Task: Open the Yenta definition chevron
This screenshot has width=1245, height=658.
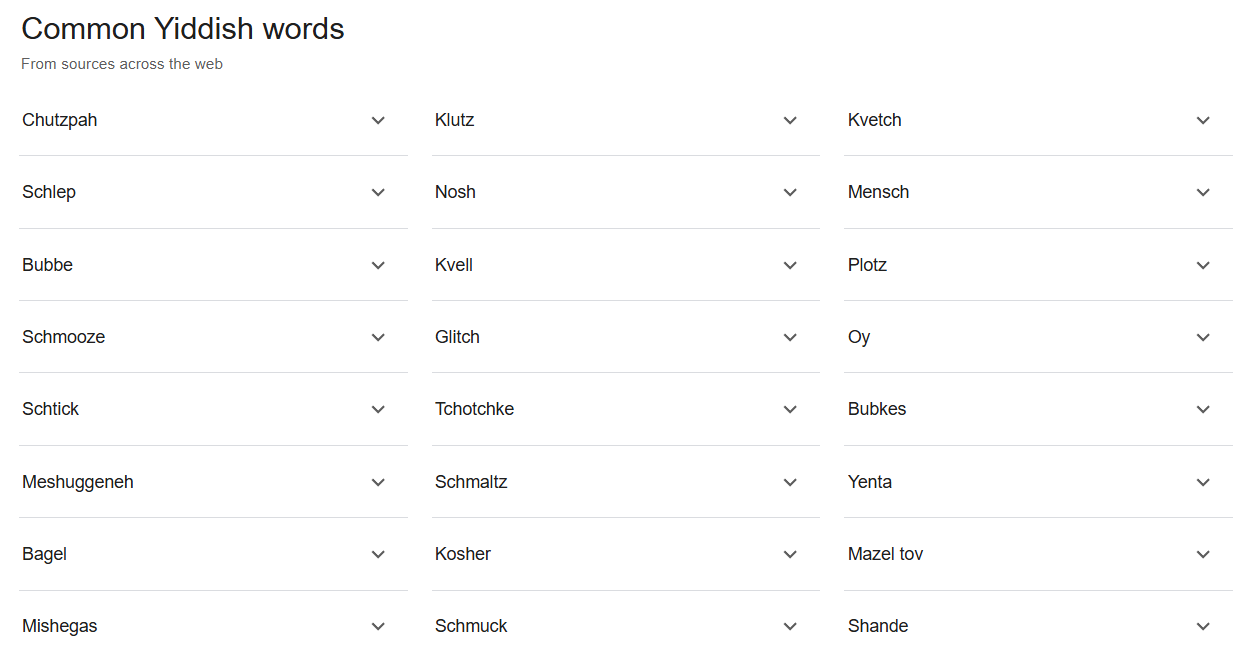Action: 1203,482
